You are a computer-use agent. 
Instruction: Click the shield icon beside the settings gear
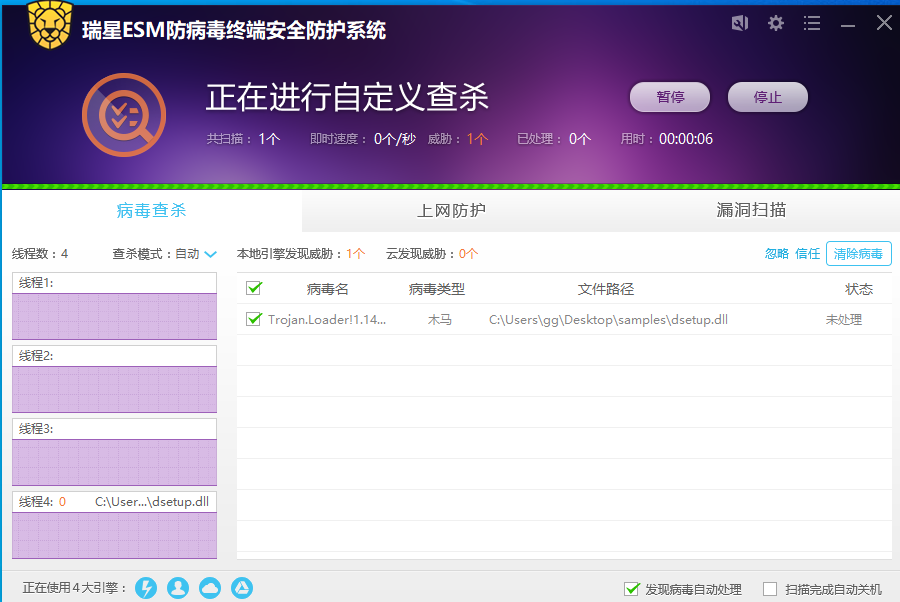[x=740, y=23]
